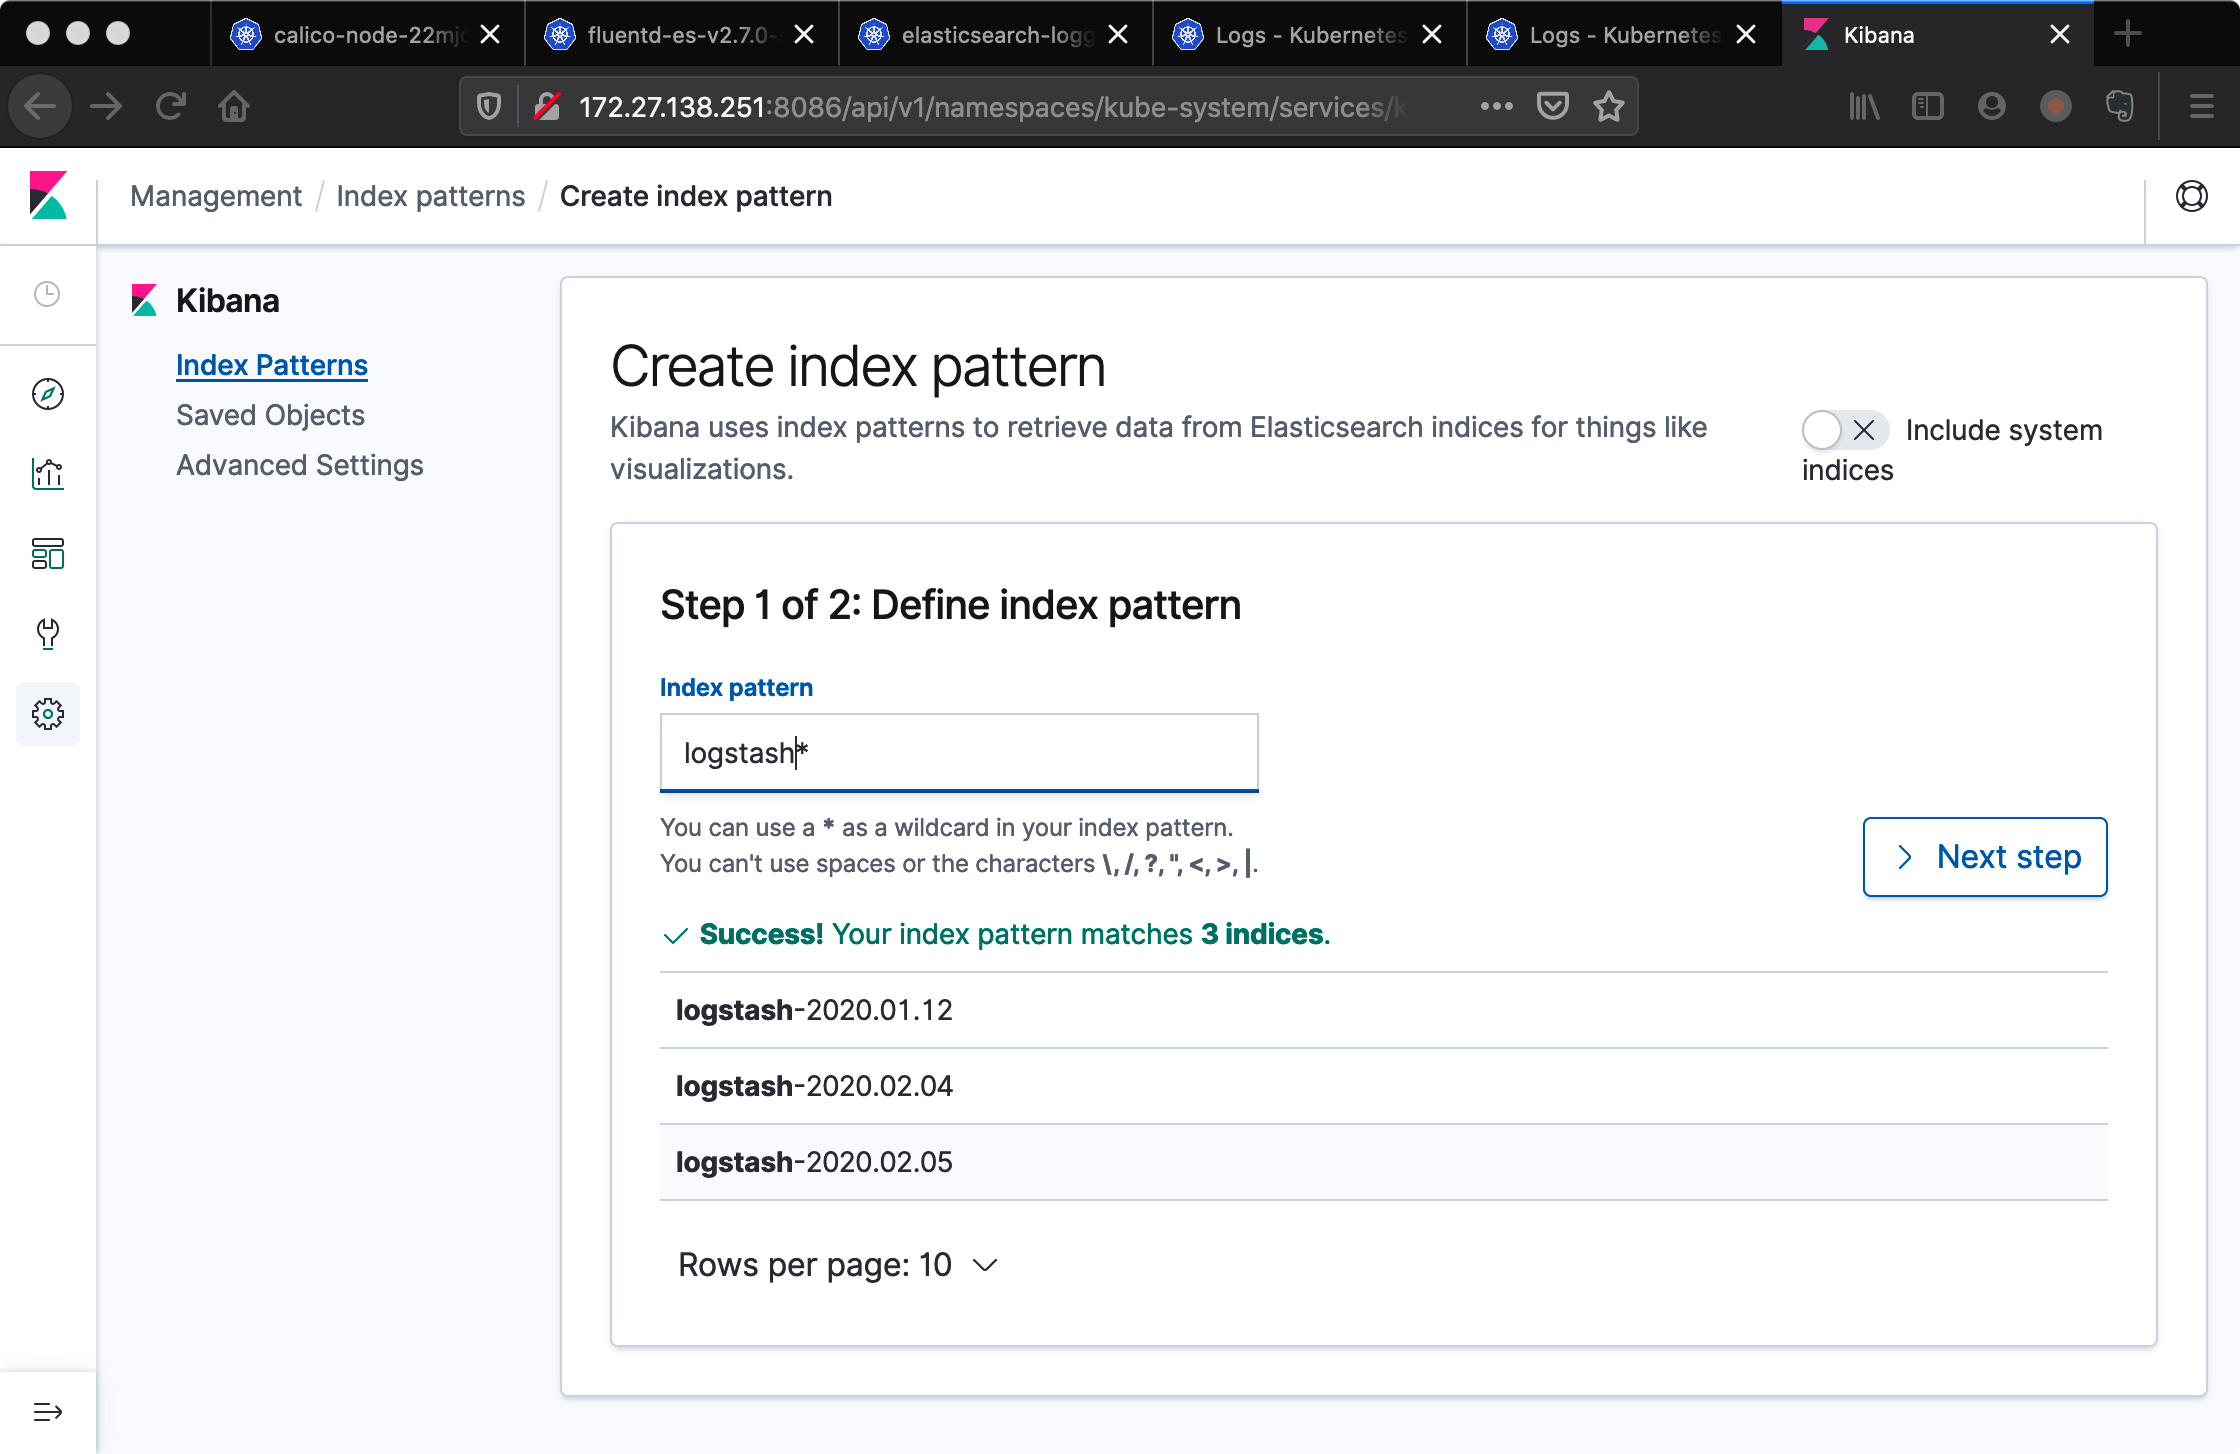2240x1454 pixels.
Task: Click the Index pattern field label
Action: tap(736, 688)
